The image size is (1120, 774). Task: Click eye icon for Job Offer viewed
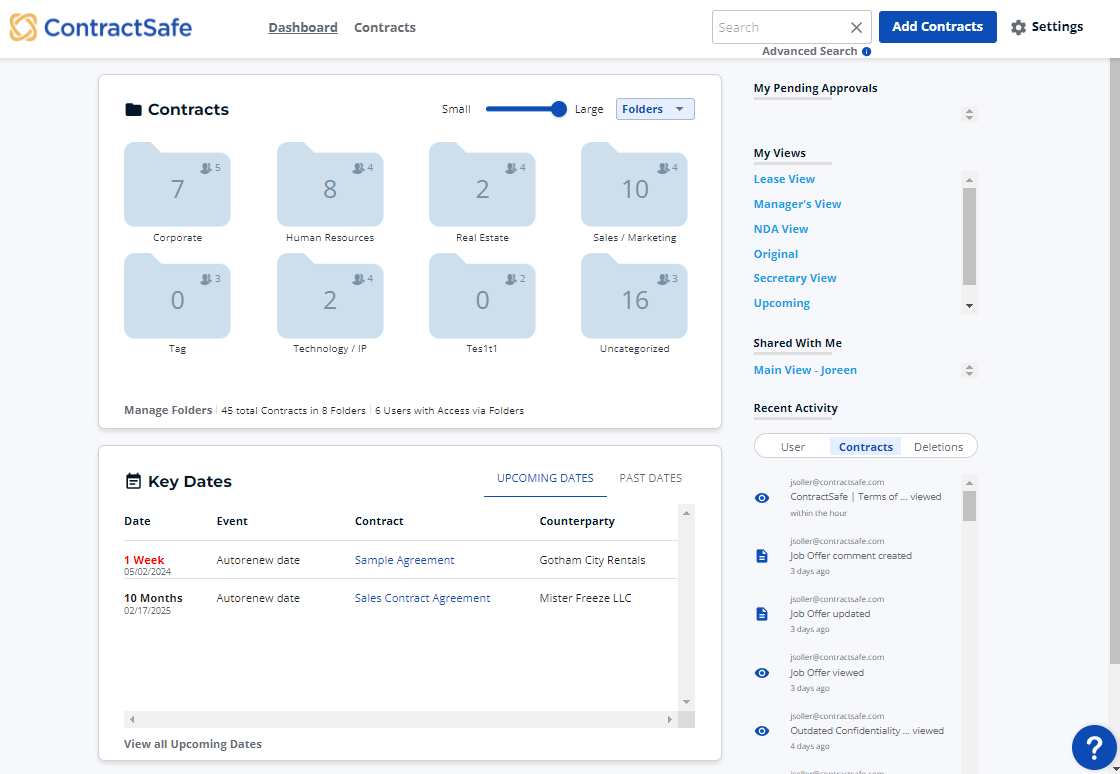pos(762,673)
